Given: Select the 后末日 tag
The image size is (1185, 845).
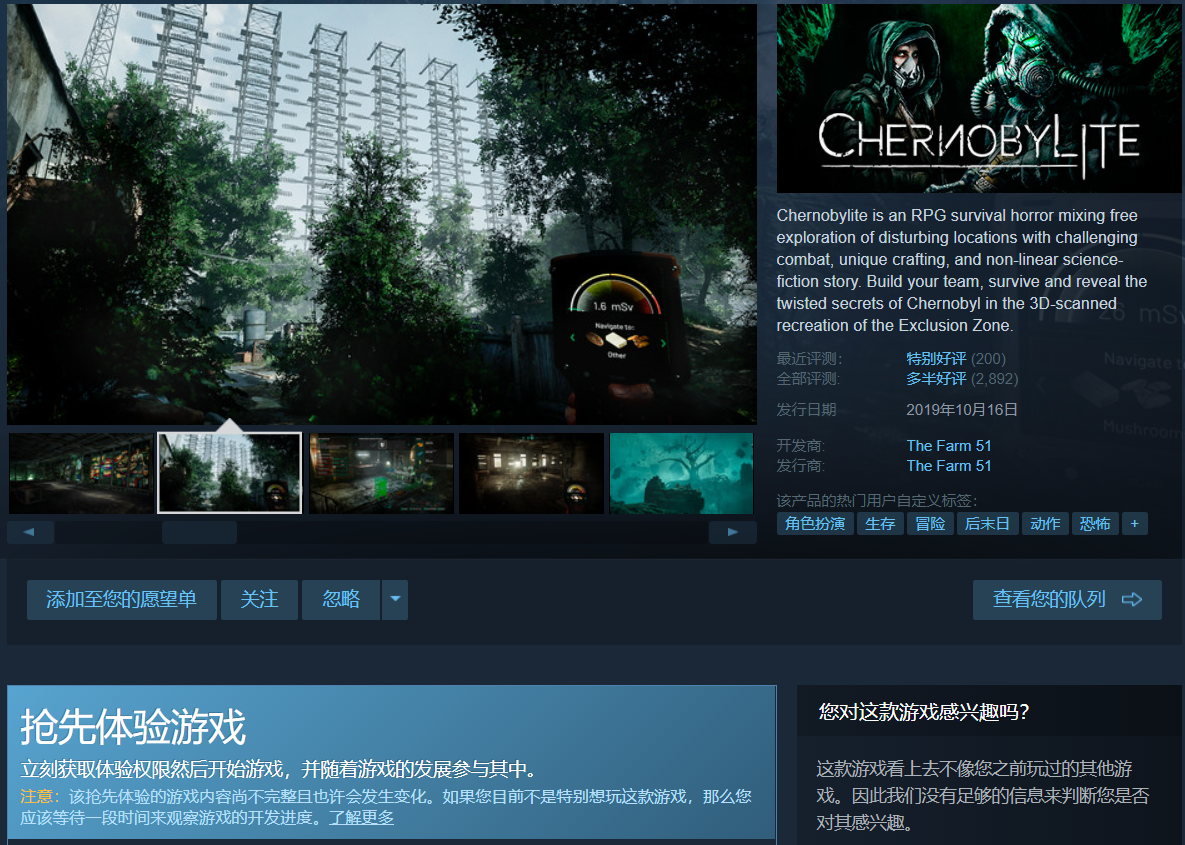Looking at the screenshot, I should coord(988,524).
